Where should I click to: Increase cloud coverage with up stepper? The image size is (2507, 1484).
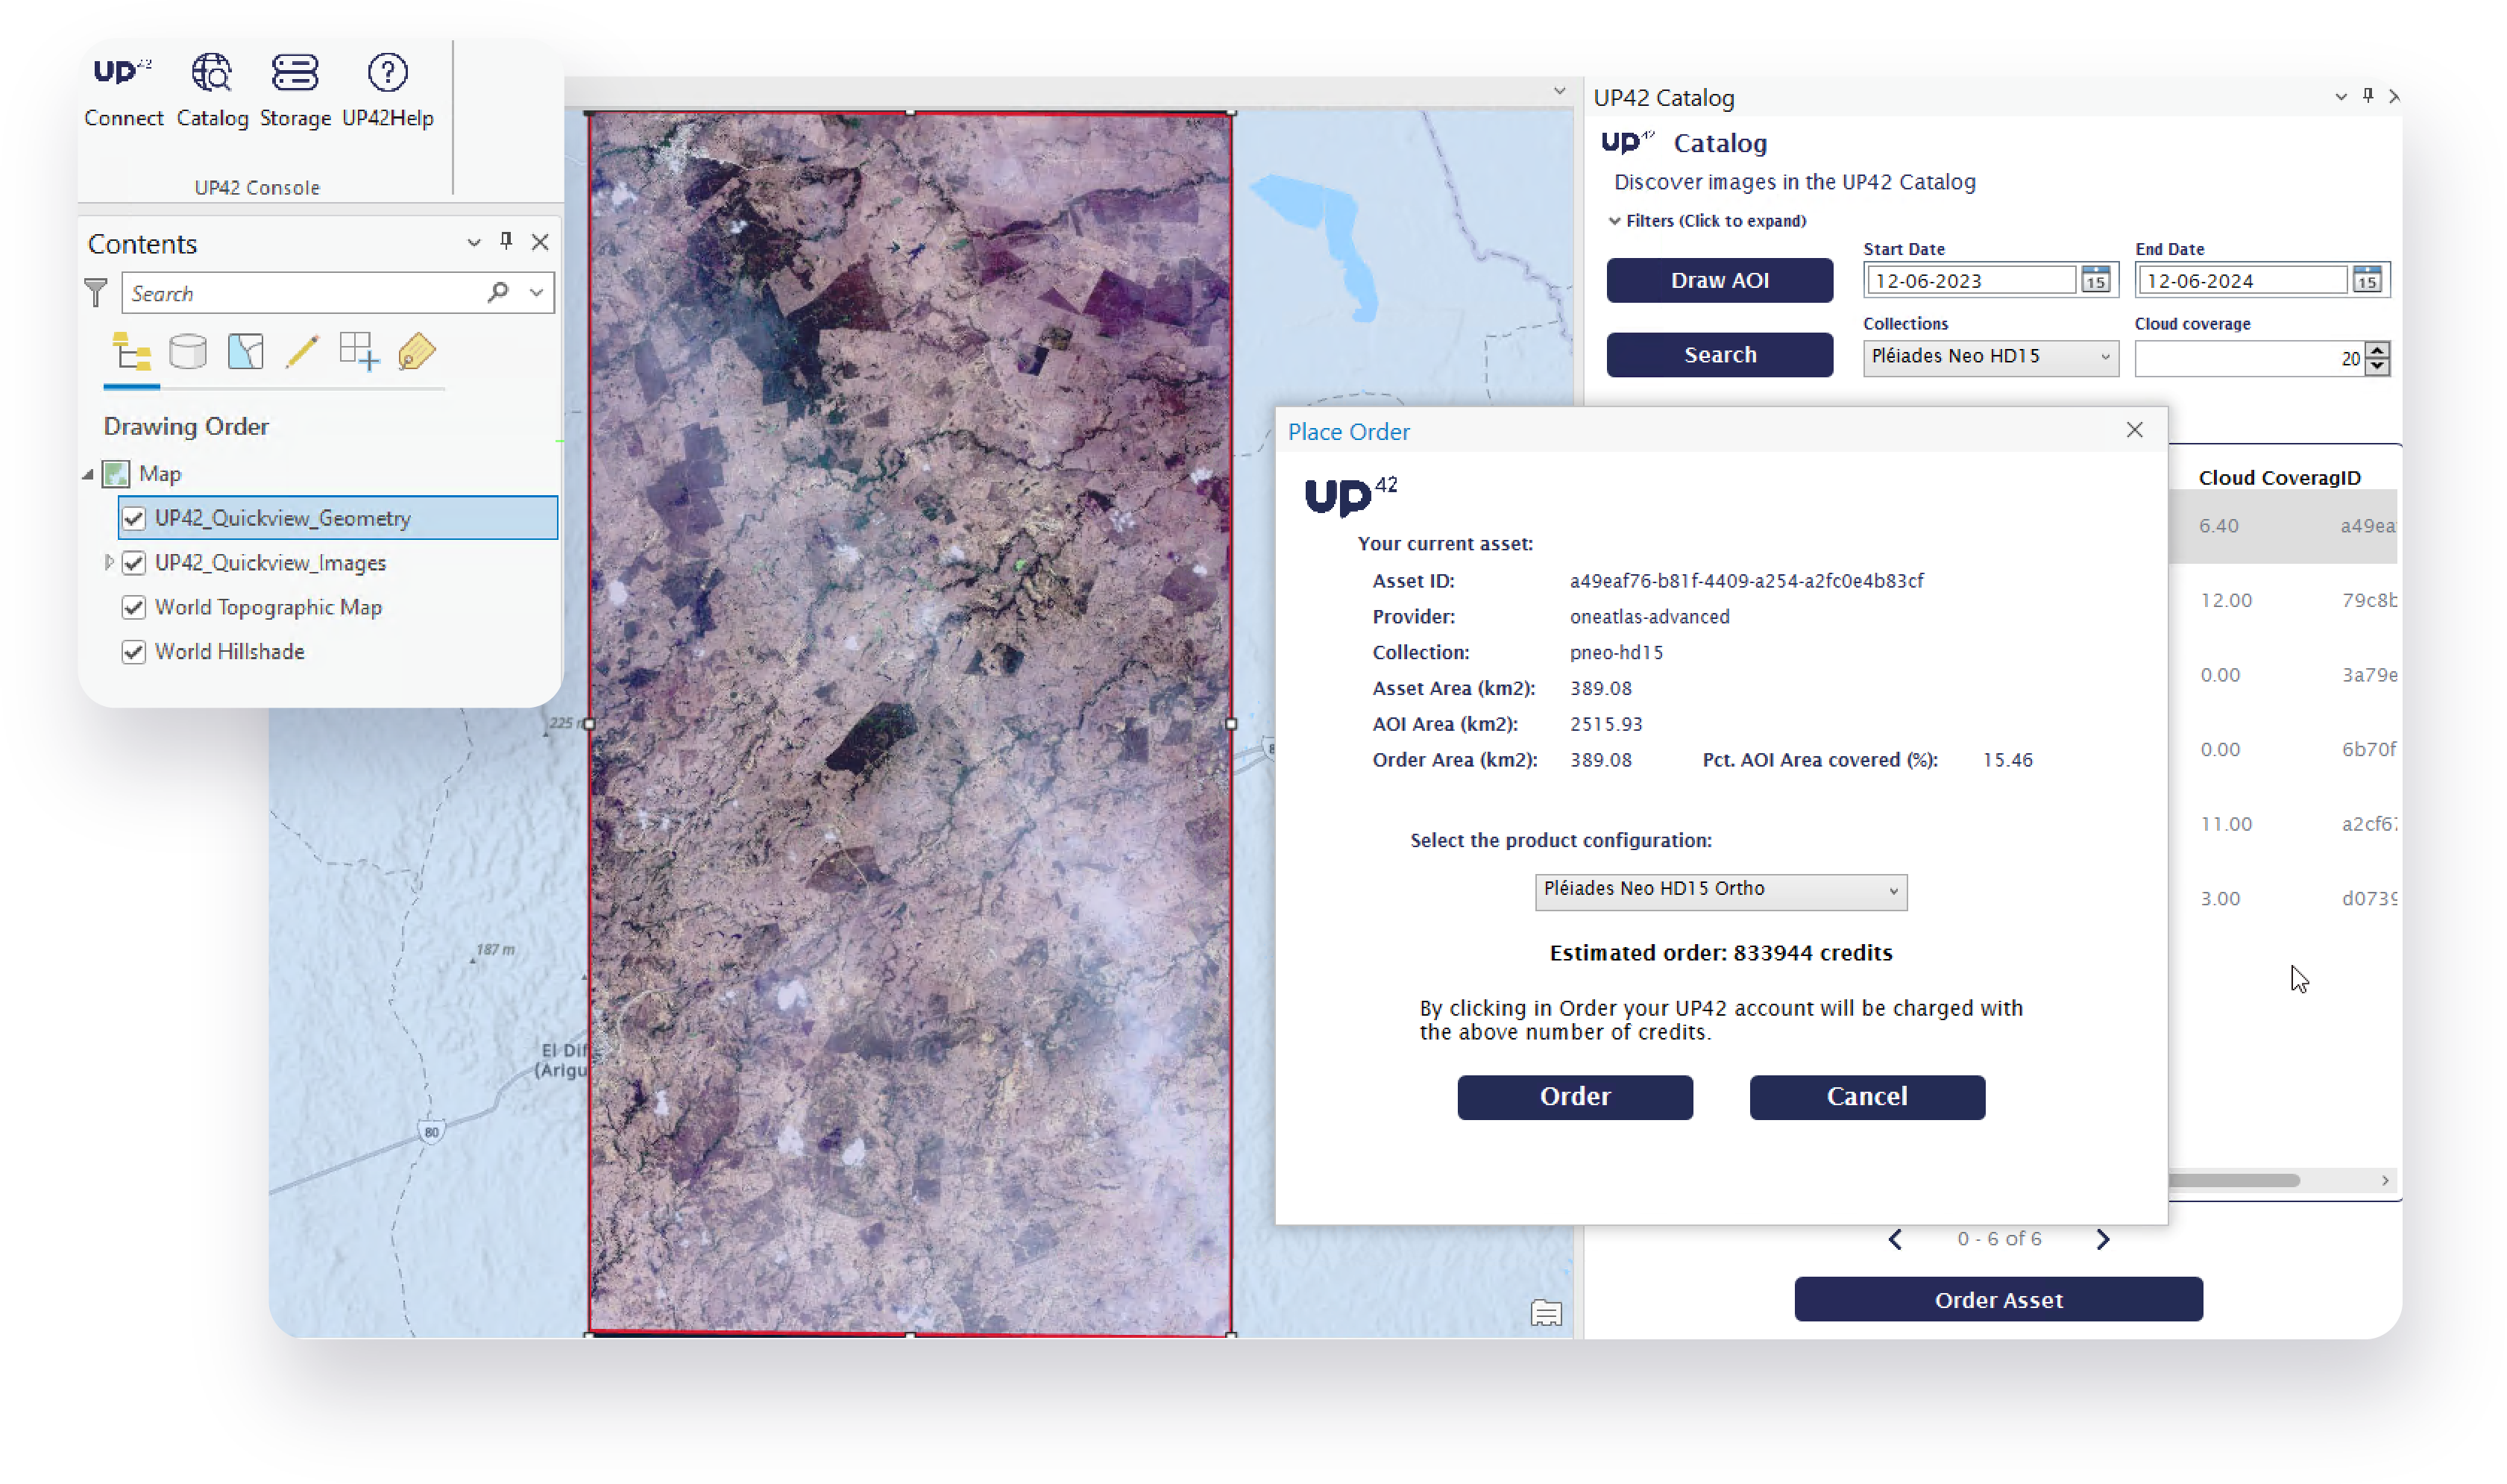tap(2377, 349)
